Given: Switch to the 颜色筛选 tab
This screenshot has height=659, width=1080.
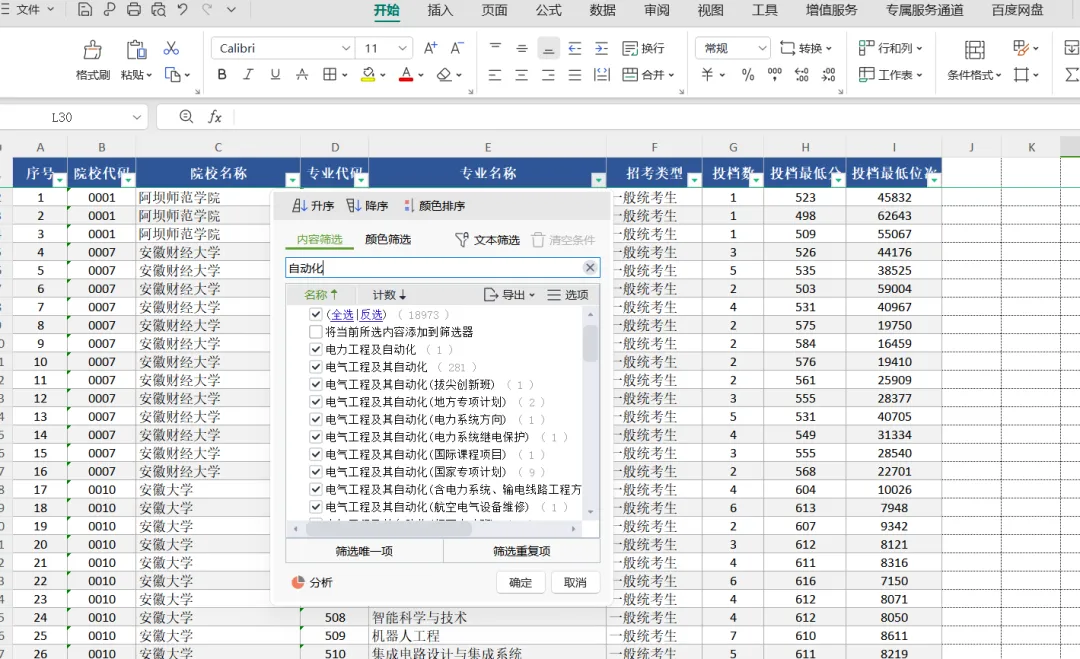Looking at the screenshot, I should (x=388, y=239).
